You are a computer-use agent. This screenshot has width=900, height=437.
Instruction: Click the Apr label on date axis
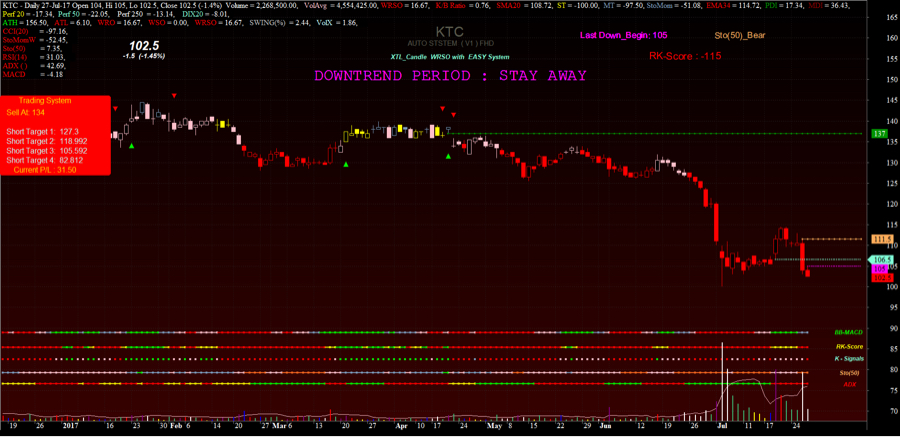click(x=403, y=426)
